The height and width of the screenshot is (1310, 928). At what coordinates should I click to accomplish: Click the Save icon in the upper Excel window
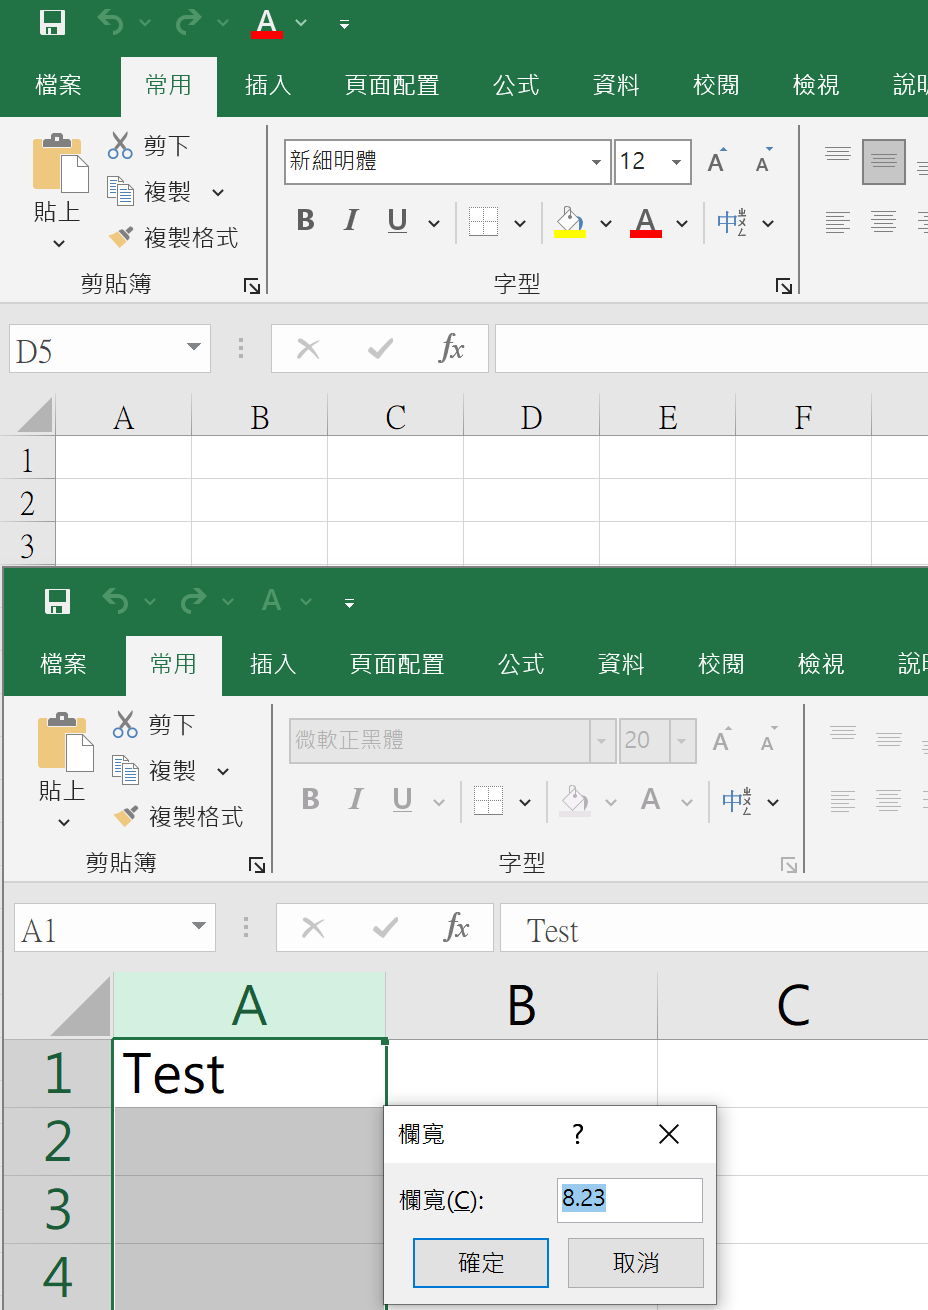tap(52, 22)
